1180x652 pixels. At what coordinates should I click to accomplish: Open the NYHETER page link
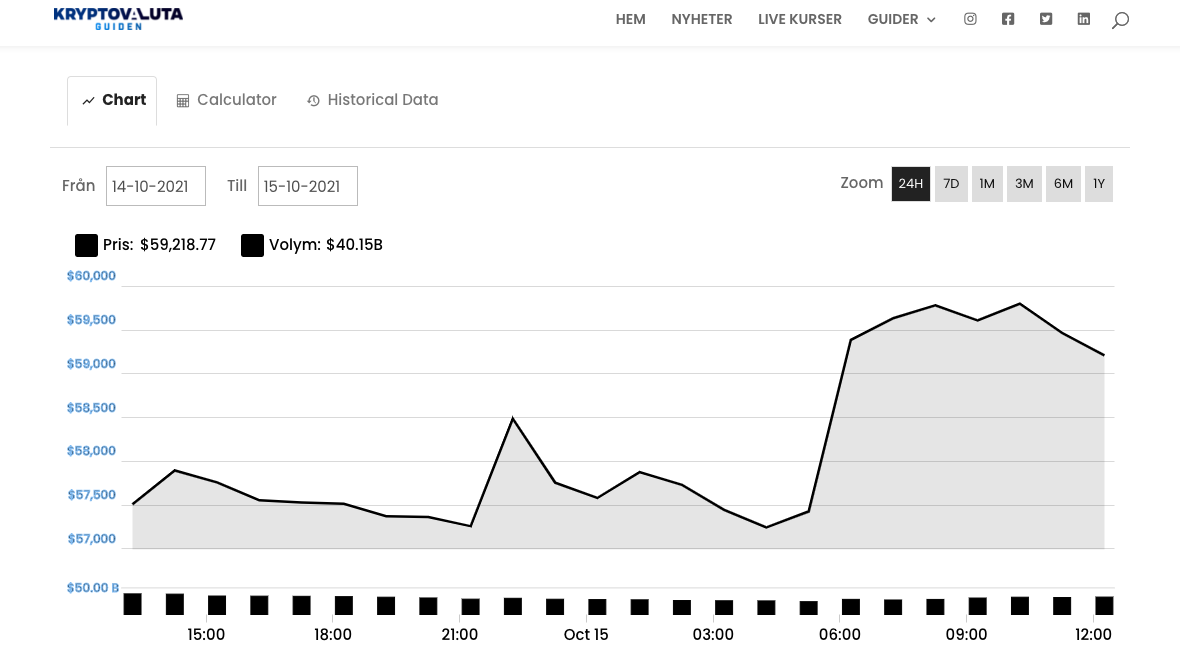point(702,19)
